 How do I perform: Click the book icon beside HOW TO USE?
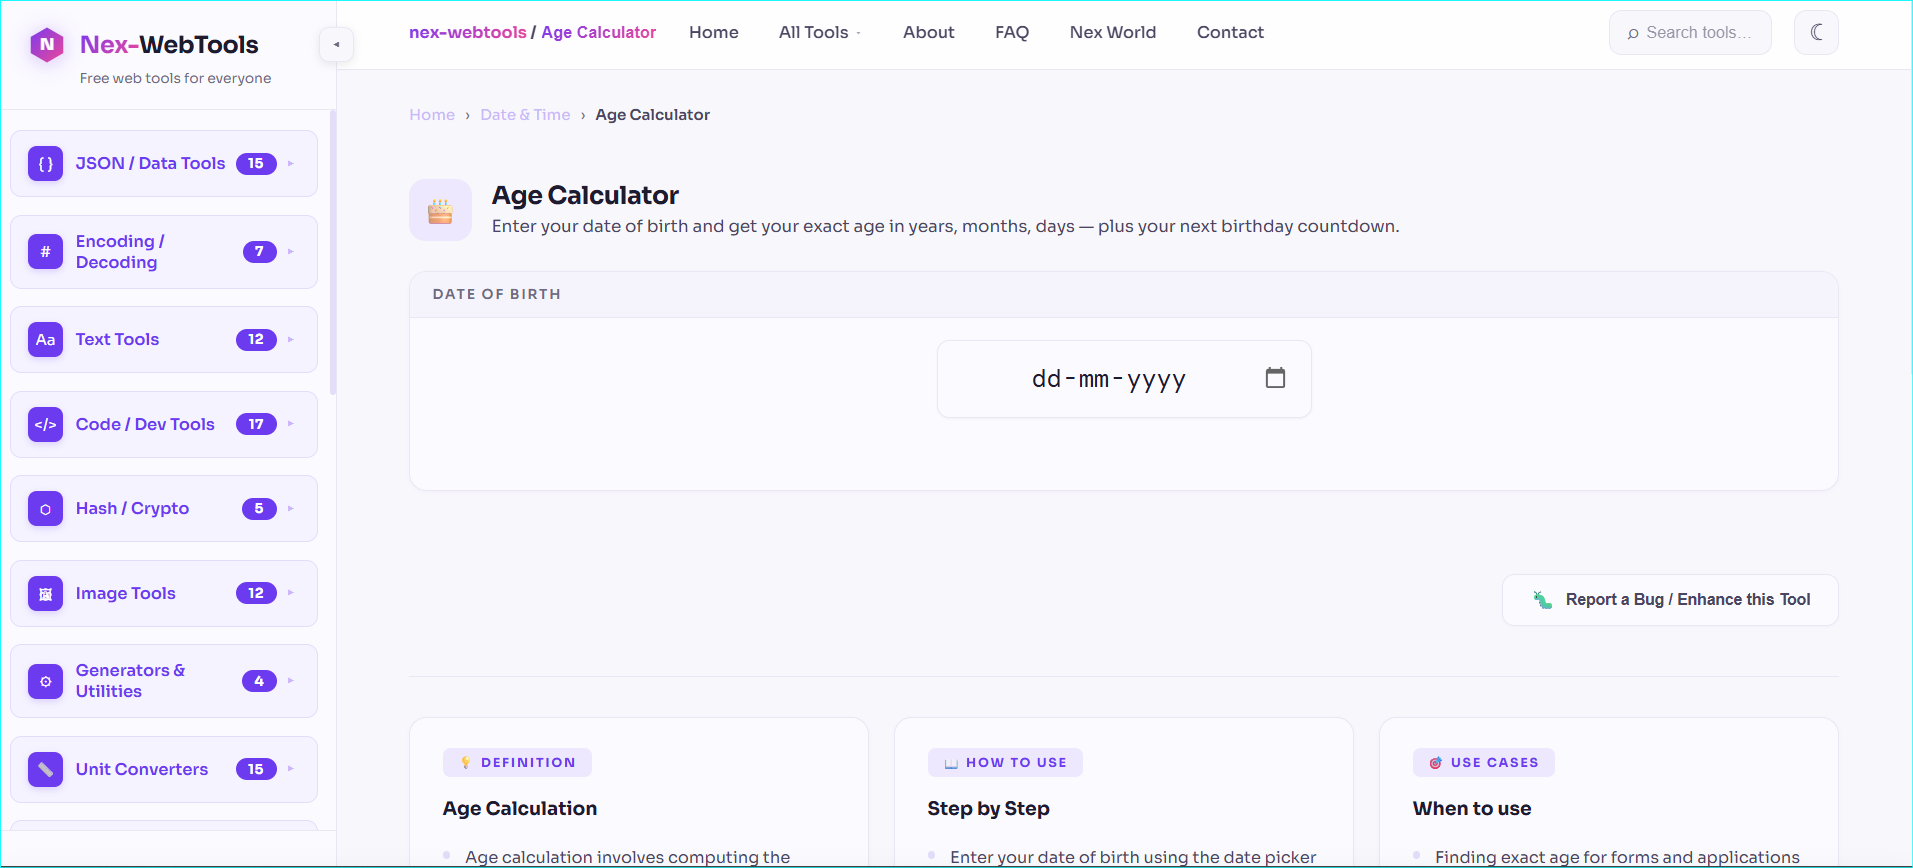(x=951, y=763)
